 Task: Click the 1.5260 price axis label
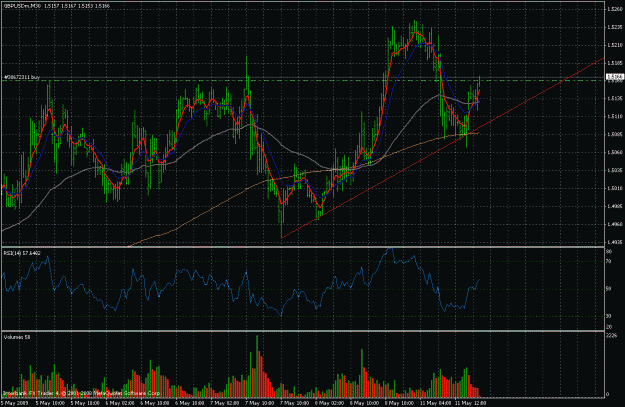[x=615, y=9]
